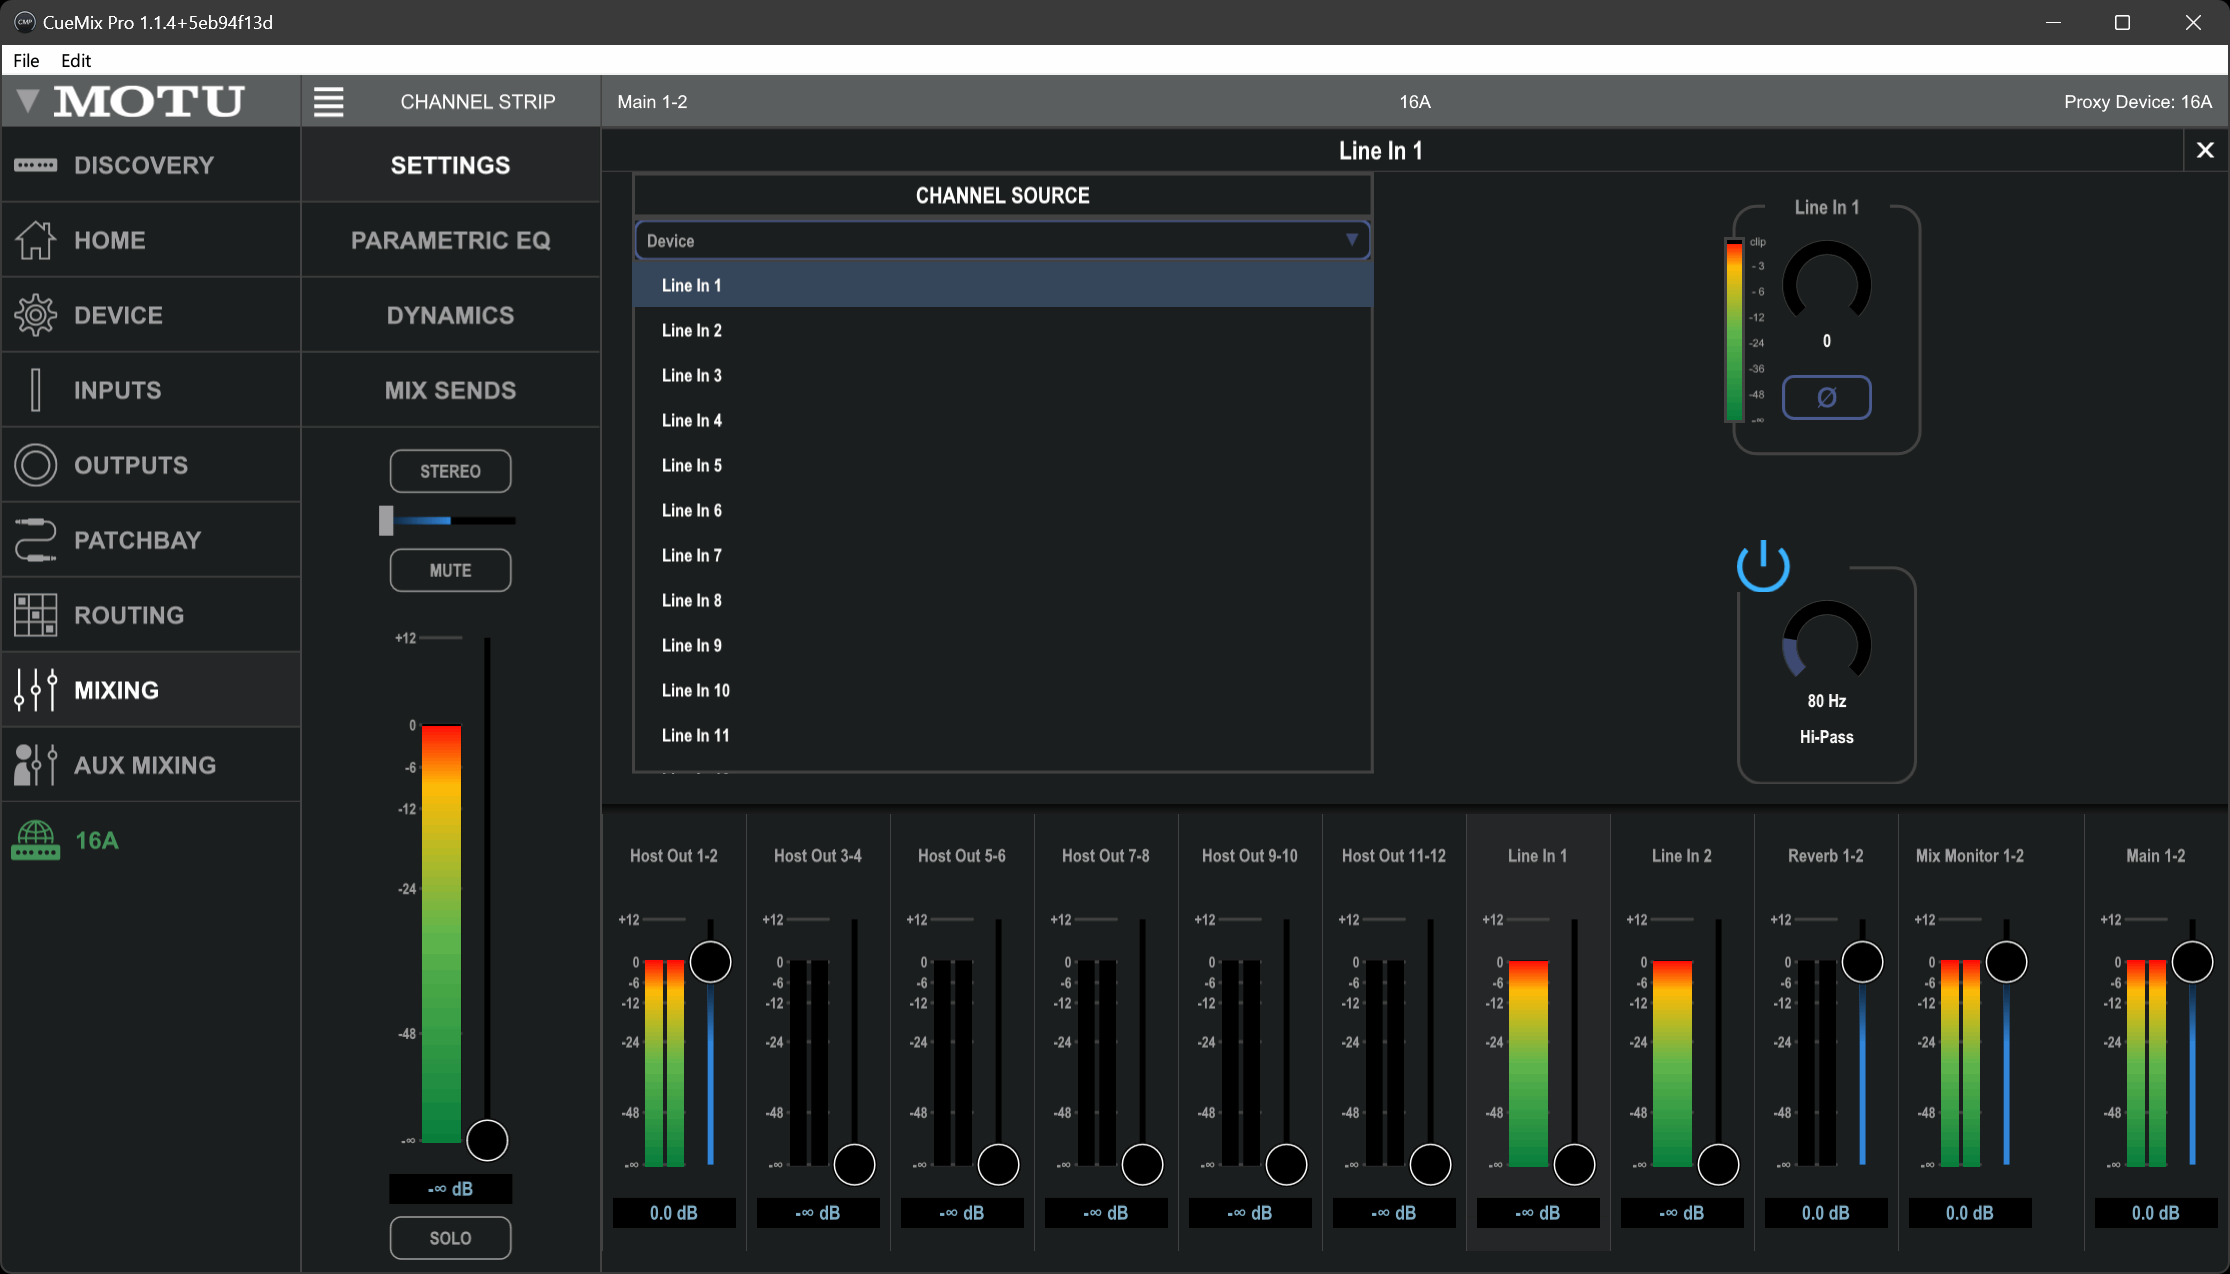The height and width of the screenshot is (1274, 2230).
Task: Open the Discovery page icon
Action: [x=36, y=165]
